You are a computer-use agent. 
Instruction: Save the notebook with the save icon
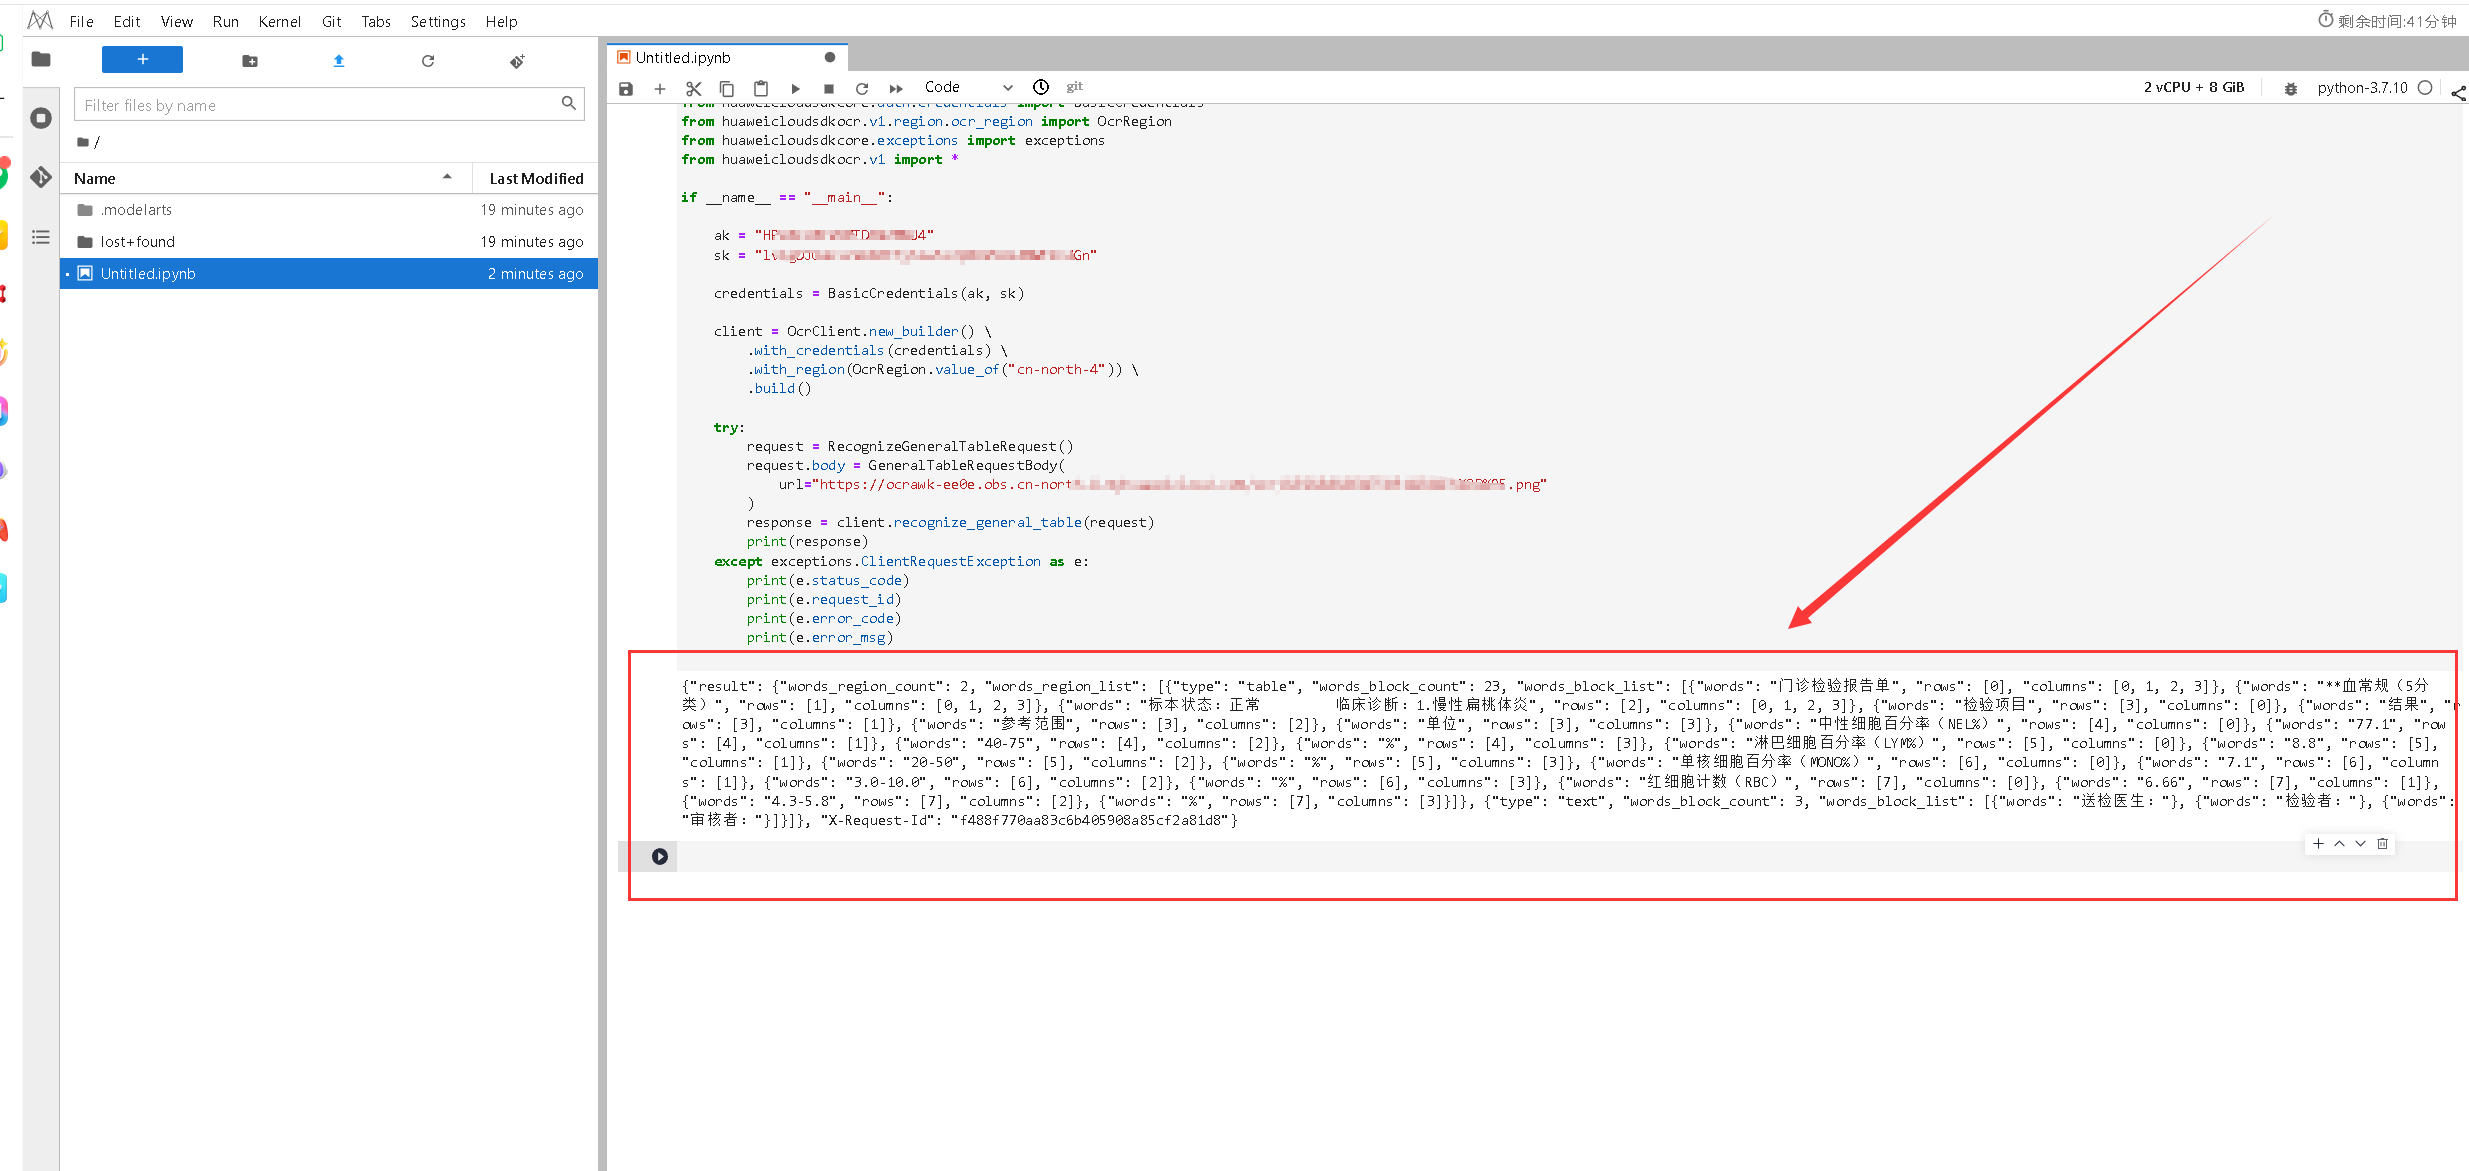point(626,88)
